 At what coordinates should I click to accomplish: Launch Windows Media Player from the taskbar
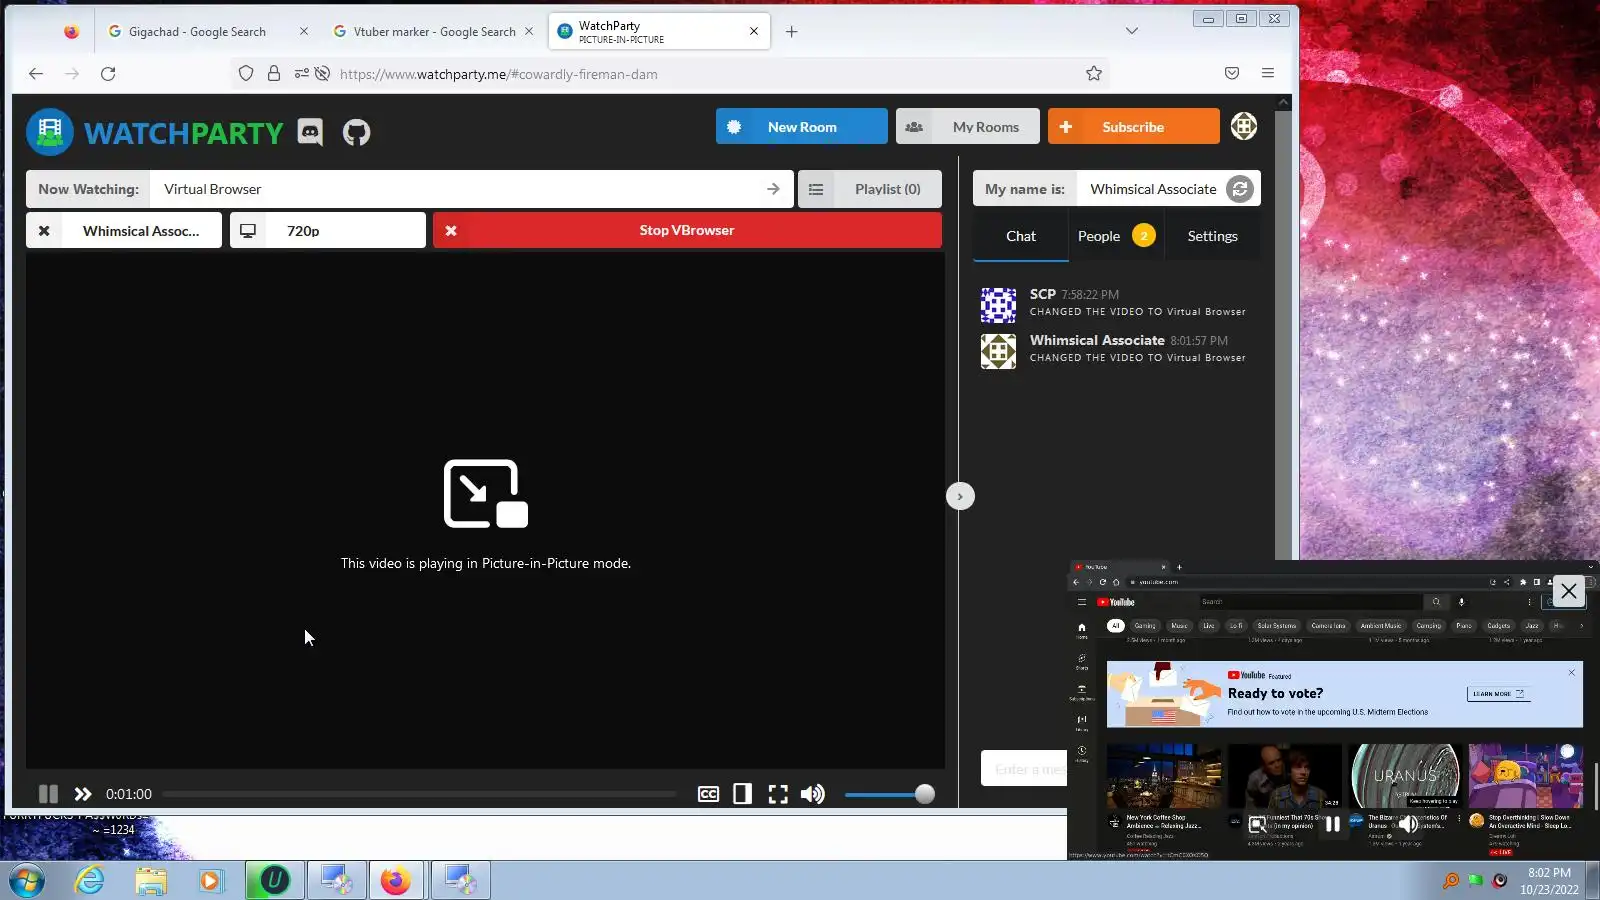point(210,880)
